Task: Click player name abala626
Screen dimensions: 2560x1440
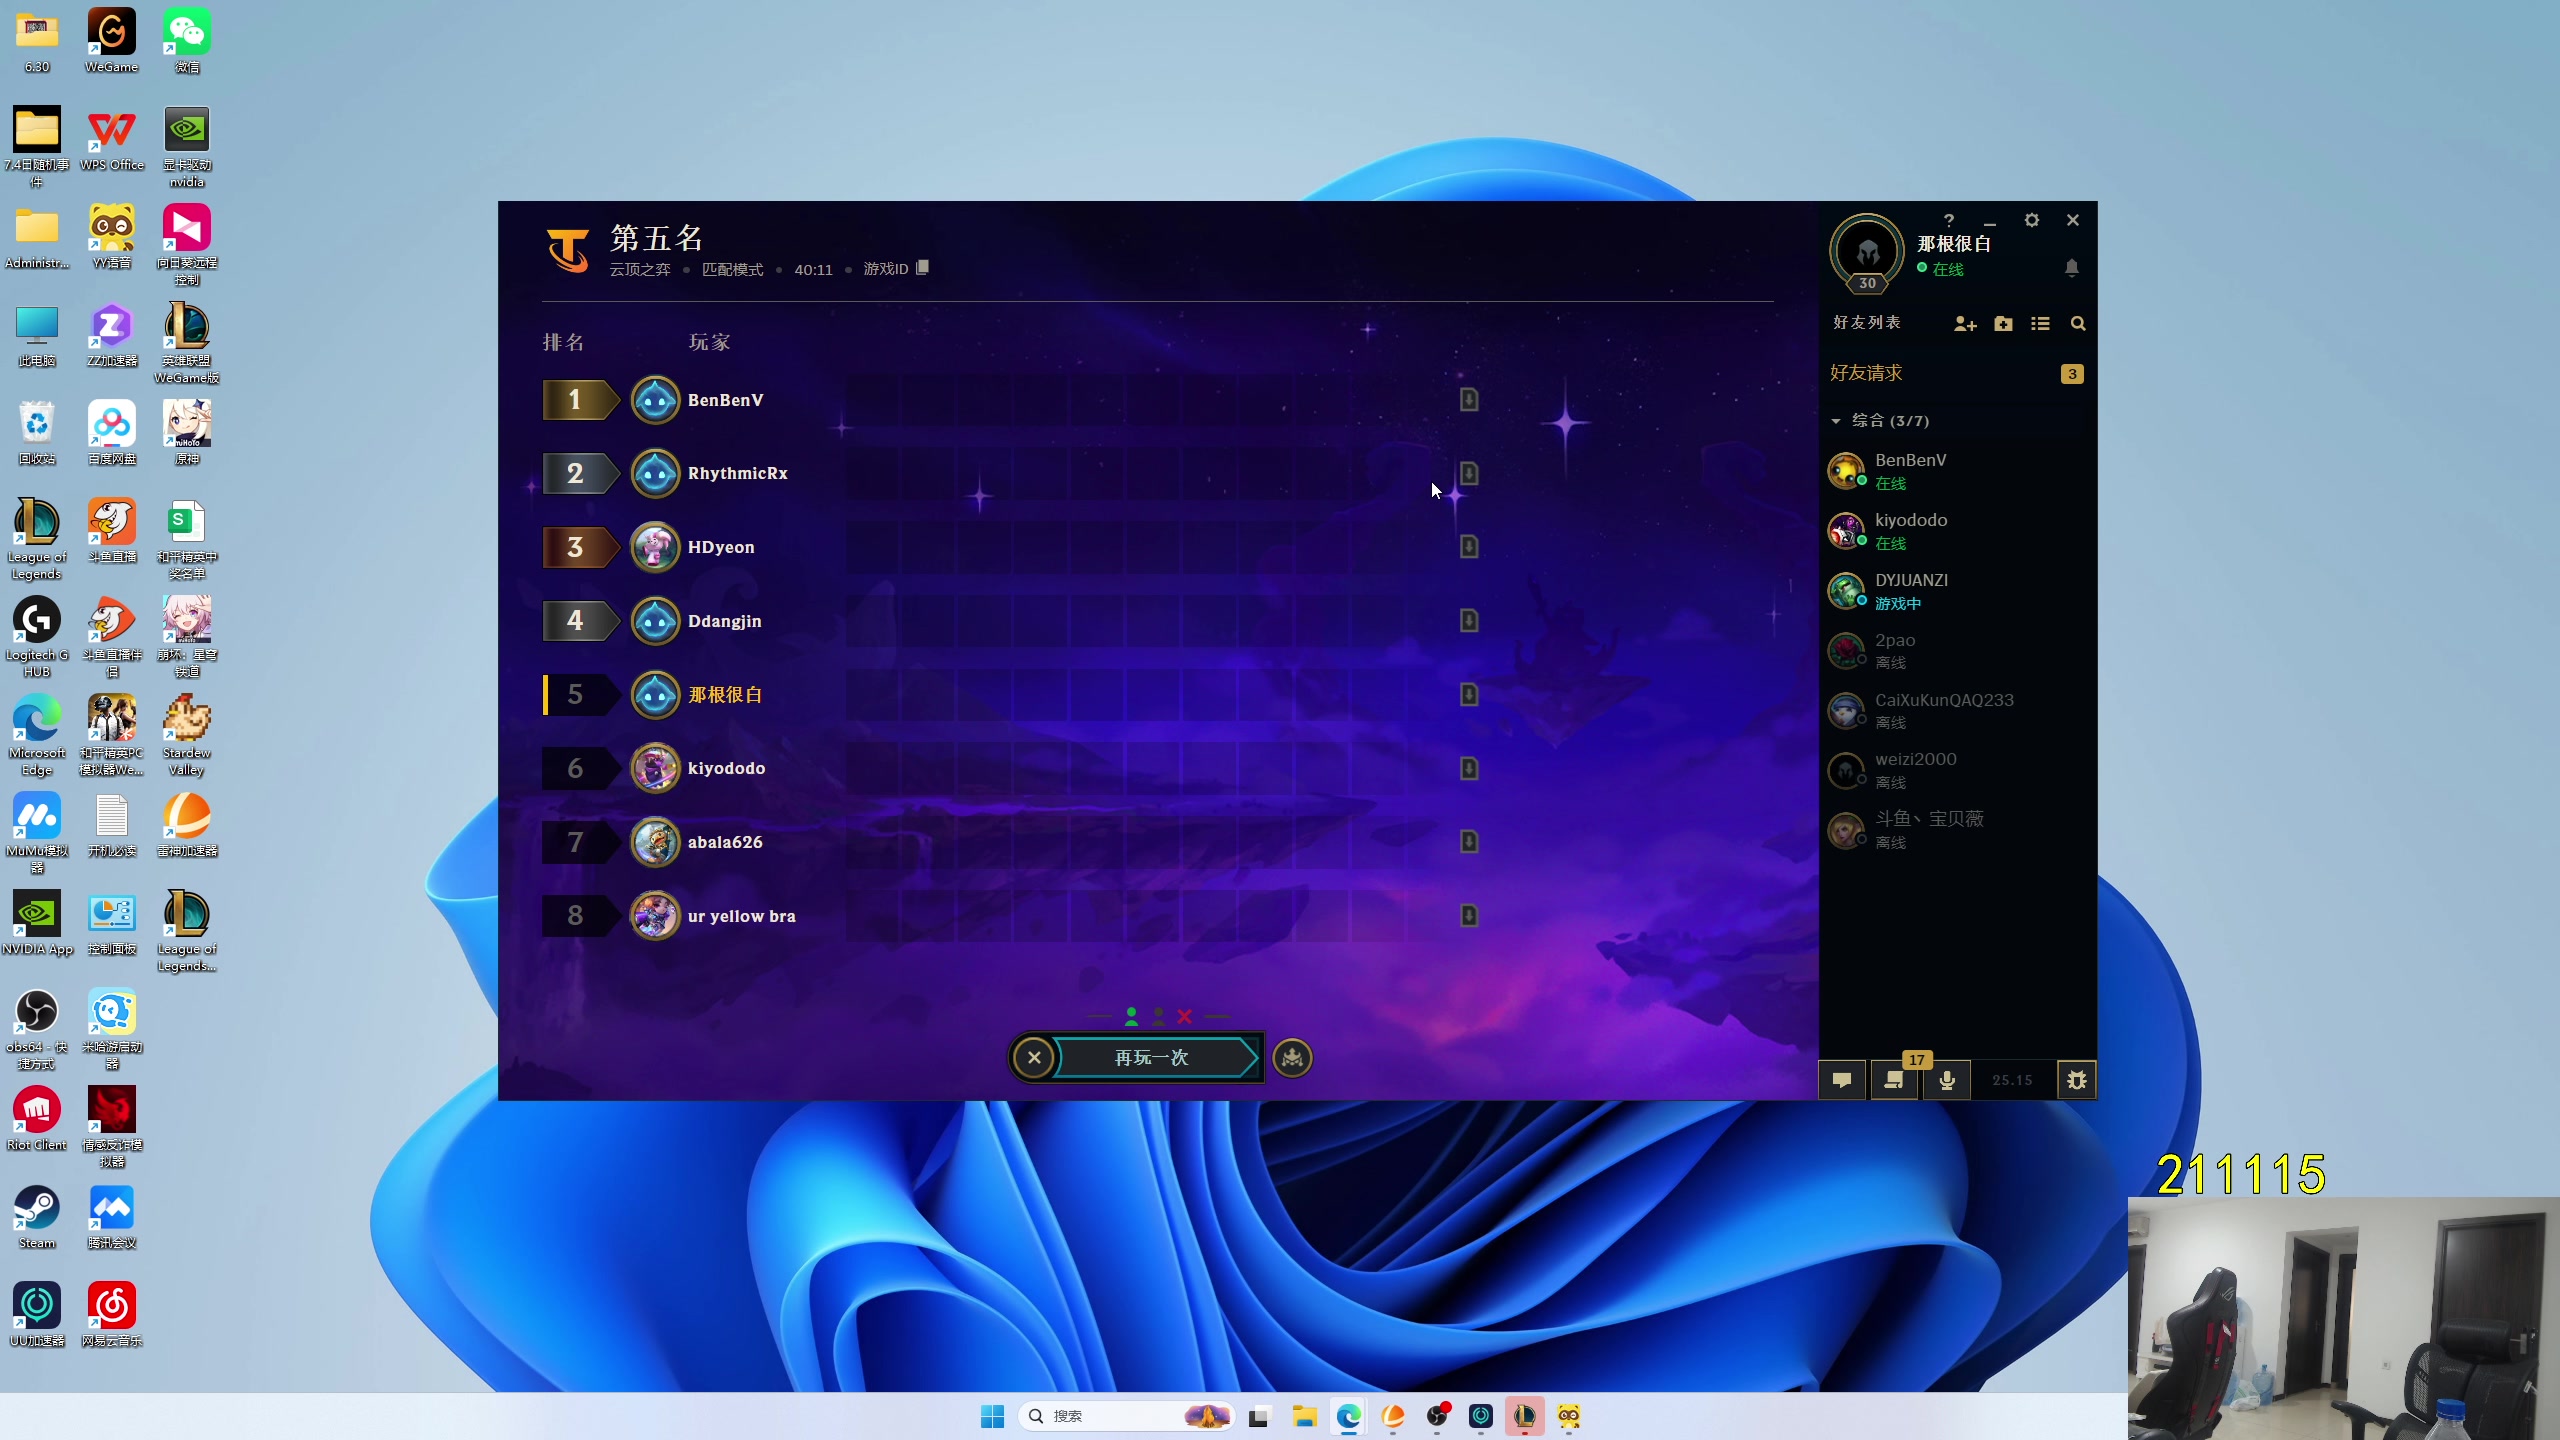Action: [725, 842]
